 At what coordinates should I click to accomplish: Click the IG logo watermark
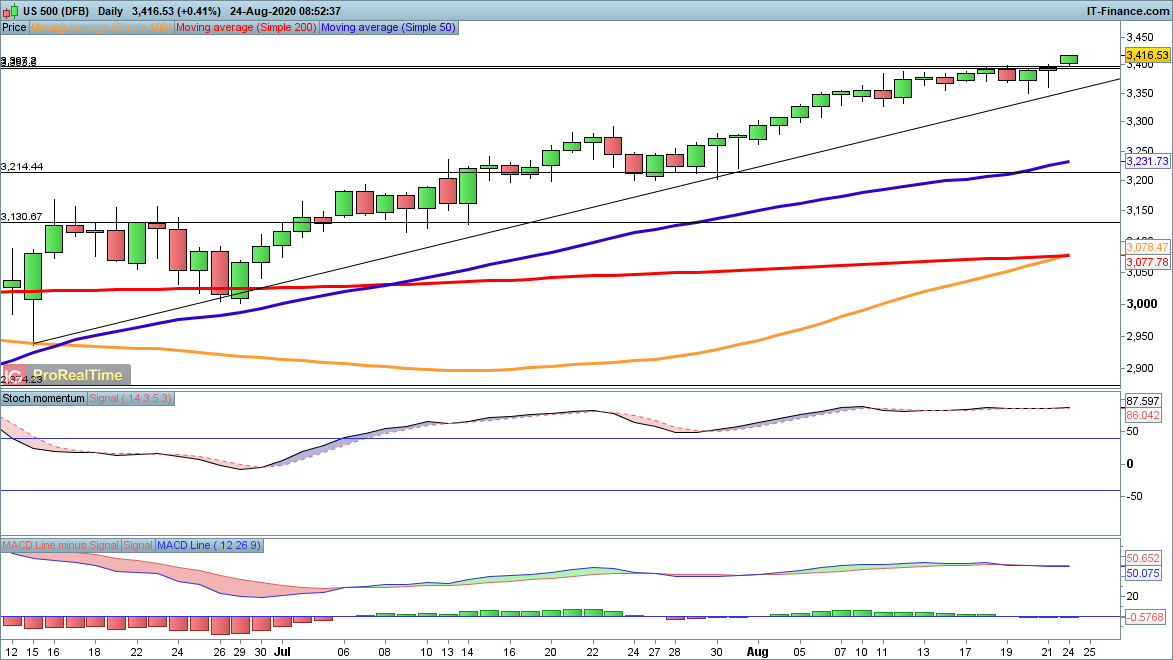(13, 376)
